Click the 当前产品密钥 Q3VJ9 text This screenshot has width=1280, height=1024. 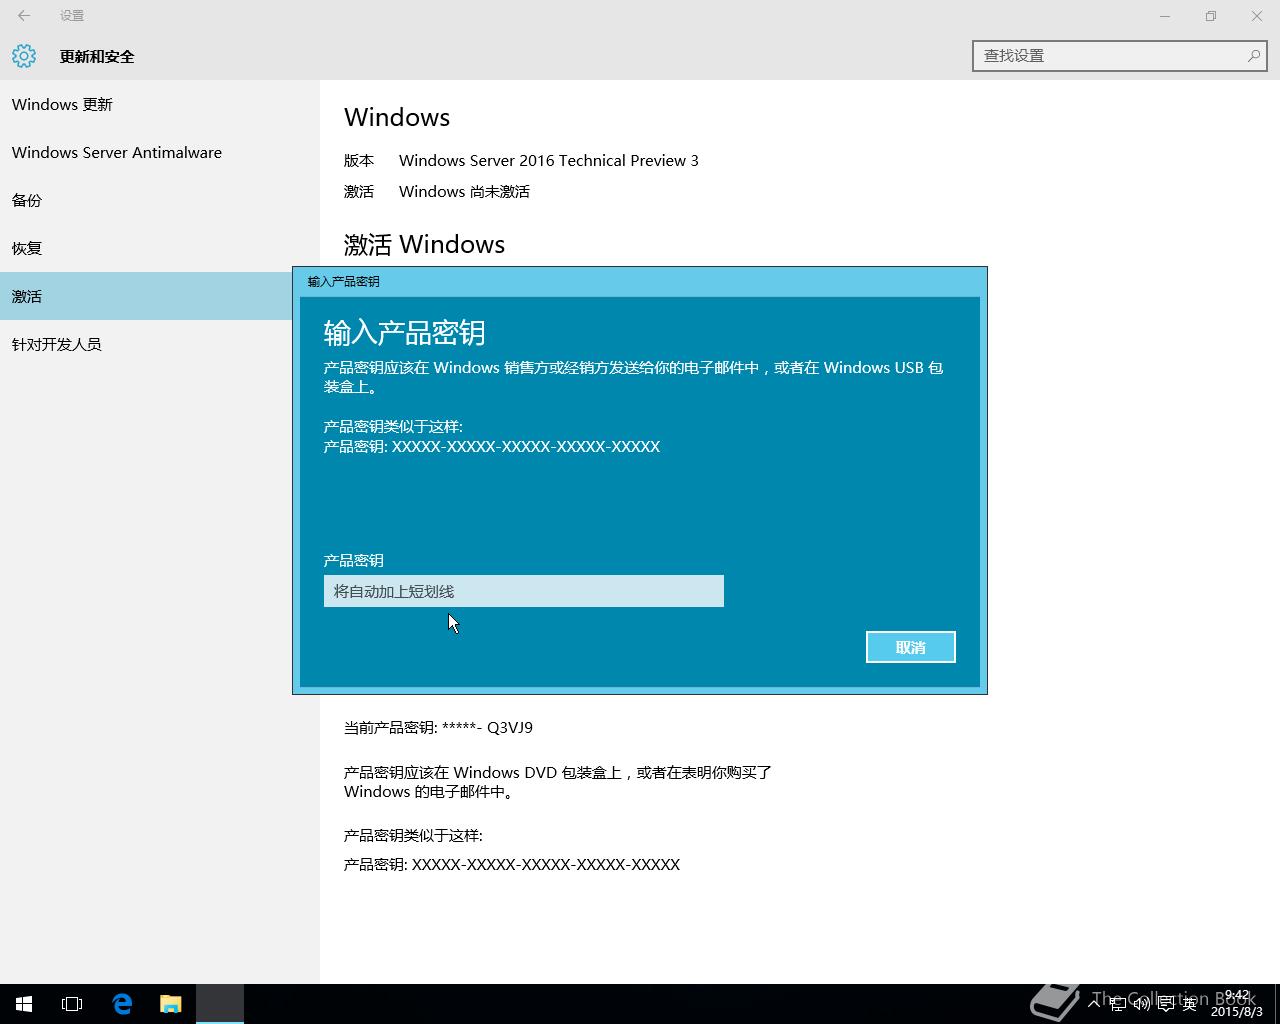pos(438,727)
